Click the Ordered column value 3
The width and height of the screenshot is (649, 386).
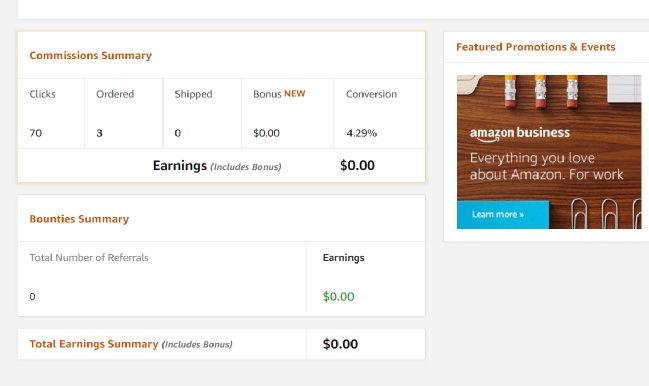pos(99,133)
